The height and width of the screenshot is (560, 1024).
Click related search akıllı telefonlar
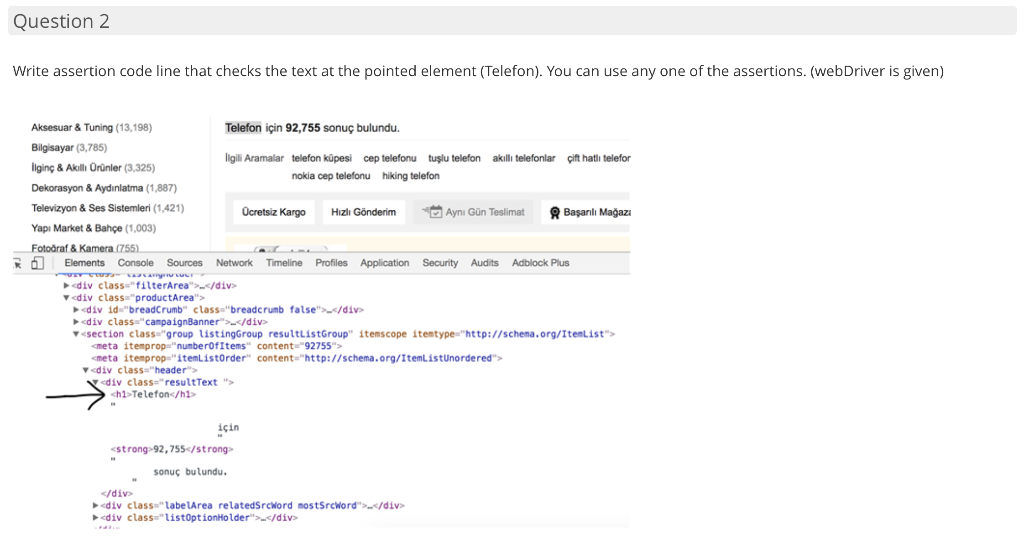524,159
